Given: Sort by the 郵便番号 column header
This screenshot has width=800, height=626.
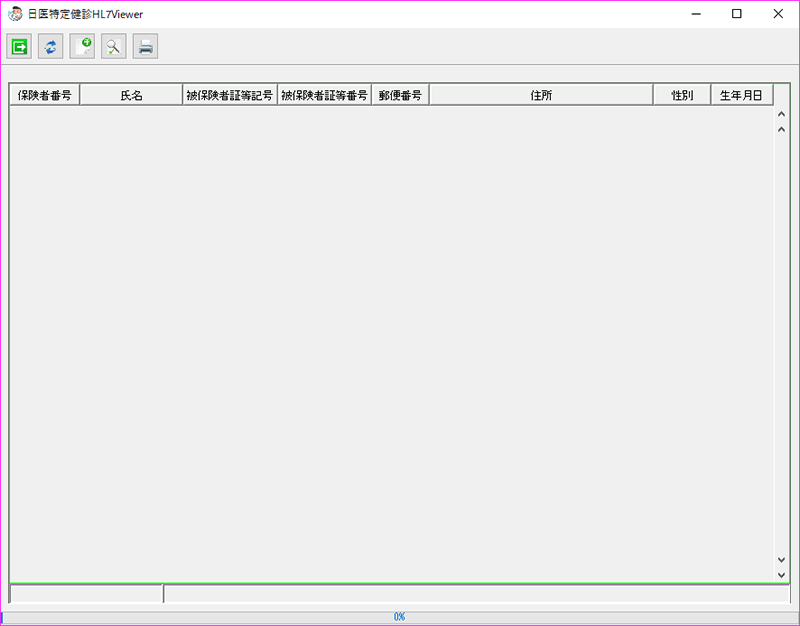Looking at the screenshot, I should tap(400, 94).
